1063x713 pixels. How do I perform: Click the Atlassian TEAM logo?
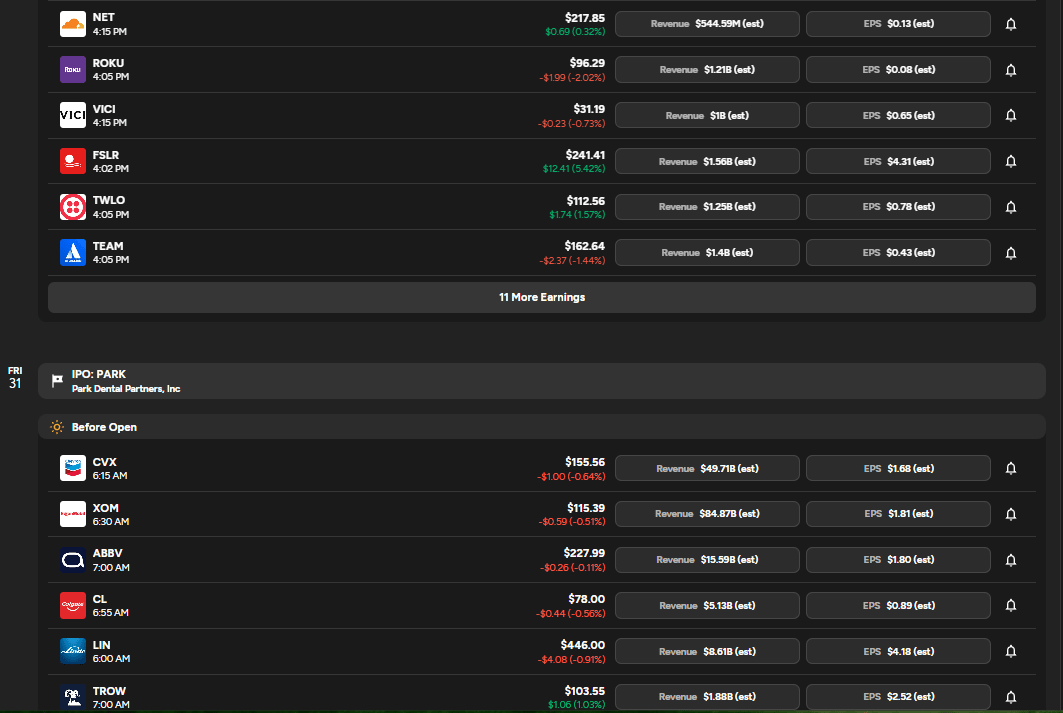pos(73,253)
